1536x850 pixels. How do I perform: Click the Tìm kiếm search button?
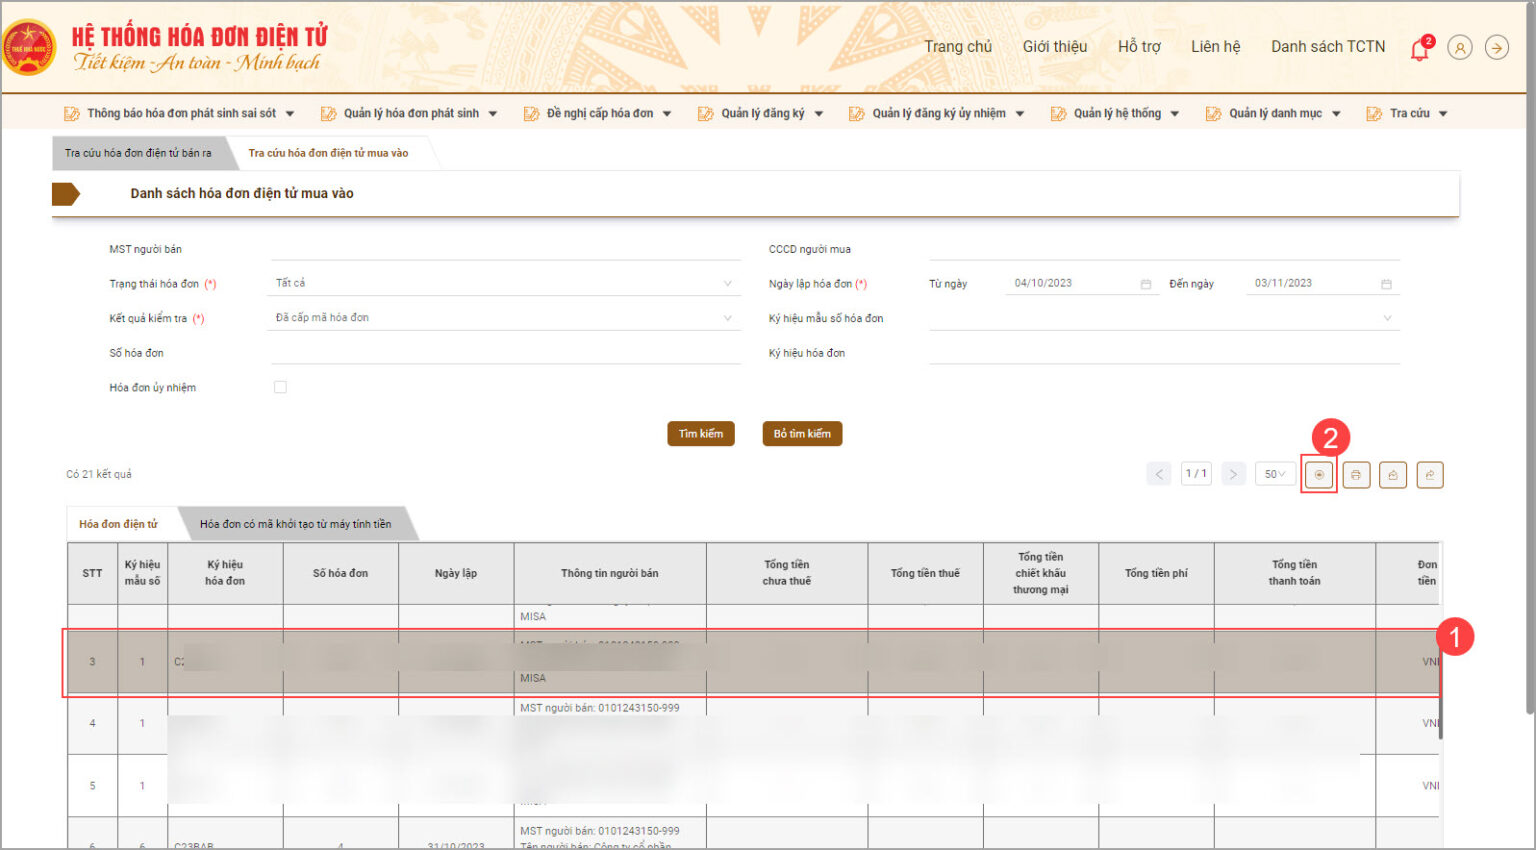click(701, 434)
